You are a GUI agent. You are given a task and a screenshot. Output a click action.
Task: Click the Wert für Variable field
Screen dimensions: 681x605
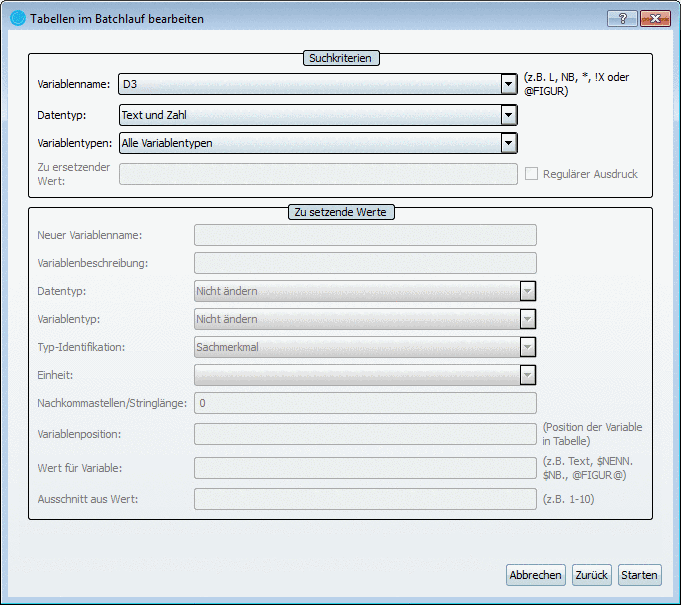(365, 468)
